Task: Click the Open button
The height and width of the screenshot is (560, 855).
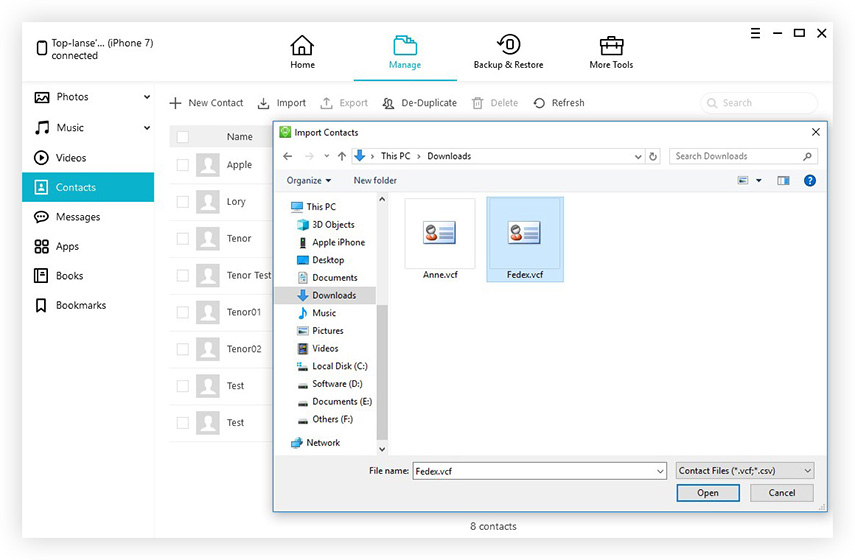Action: (x=708, y=493)
